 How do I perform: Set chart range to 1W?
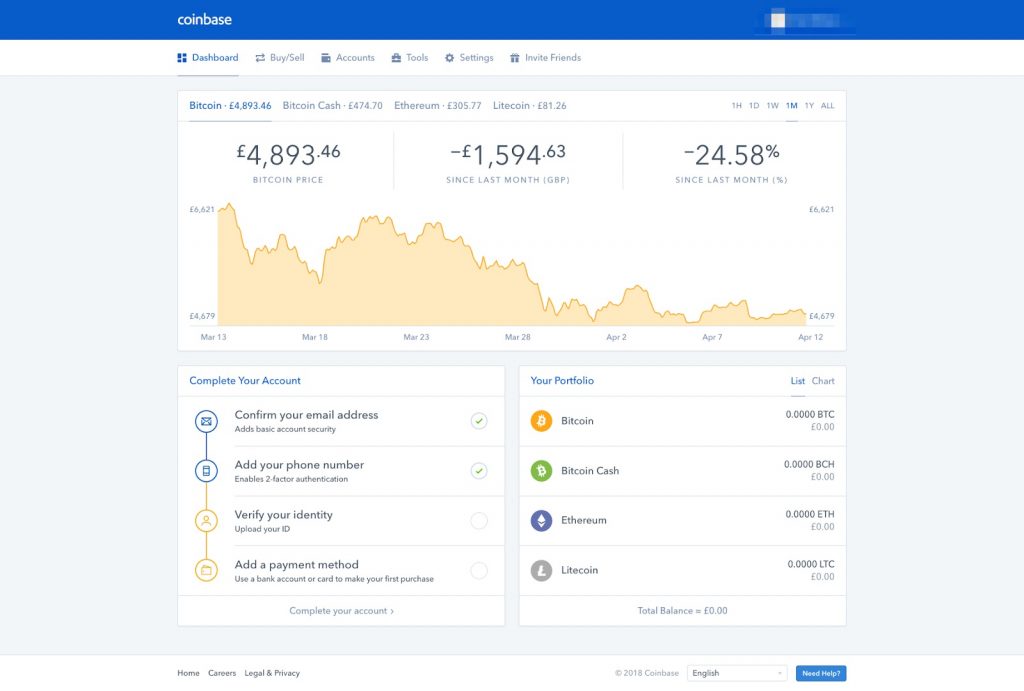773,106
